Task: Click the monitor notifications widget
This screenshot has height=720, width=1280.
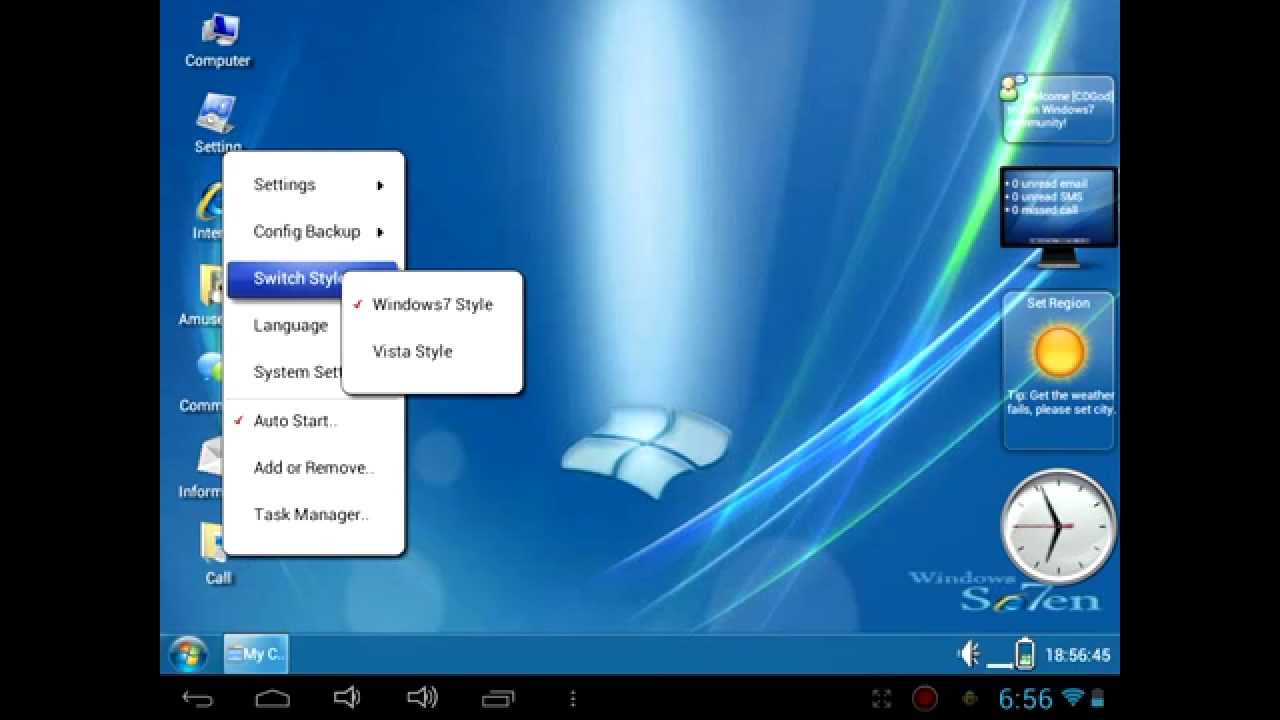Action: (x=1059, y=217)
